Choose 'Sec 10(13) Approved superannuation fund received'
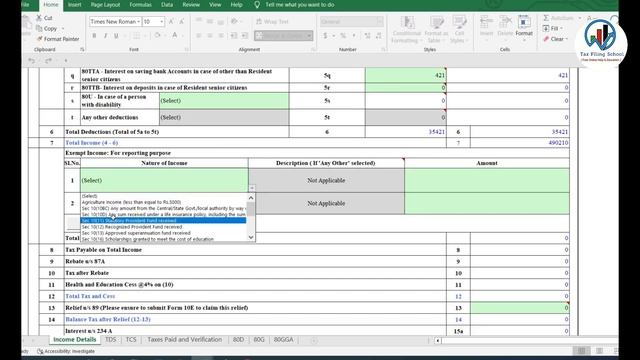The image size is (640, 360). [x=163, y=233]
